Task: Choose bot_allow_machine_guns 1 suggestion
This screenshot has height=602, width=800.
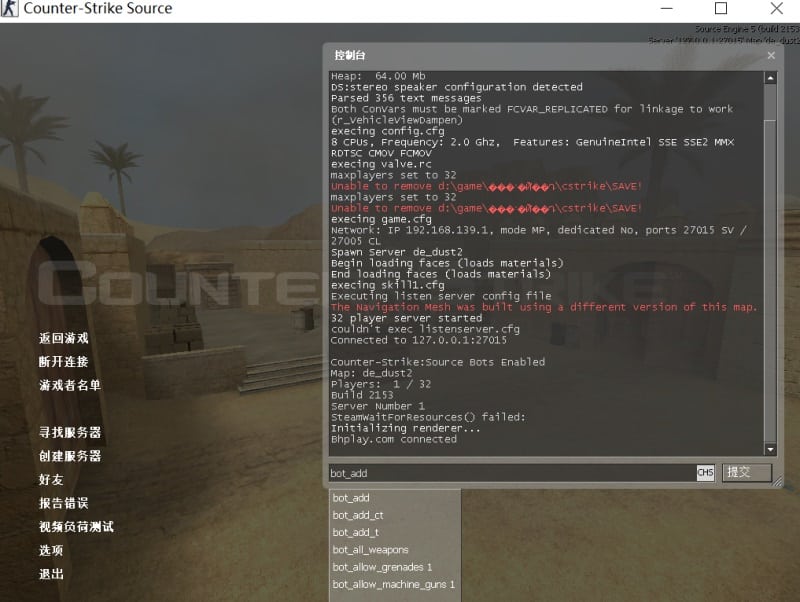Action: click(394, 584)
